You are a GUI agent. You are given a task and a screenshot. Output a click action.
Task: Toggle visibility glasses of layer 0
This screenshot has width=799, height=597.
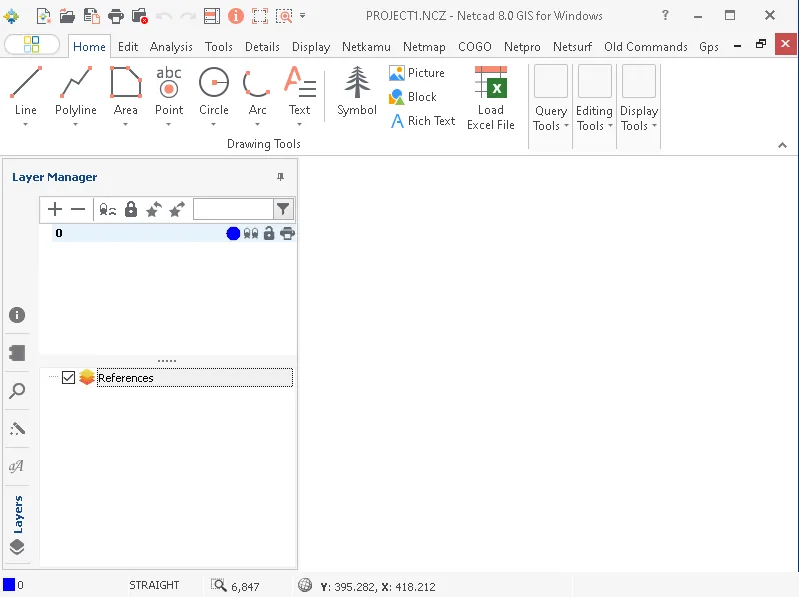pyautogui.click(x=251, y=233)
